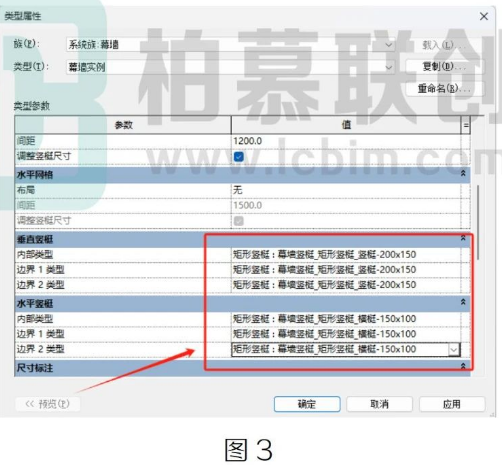Toggle the enabled 调整竖梃尺寸 checkbox
This screenshot has height=465, width=502.
(x=239, y=156)
